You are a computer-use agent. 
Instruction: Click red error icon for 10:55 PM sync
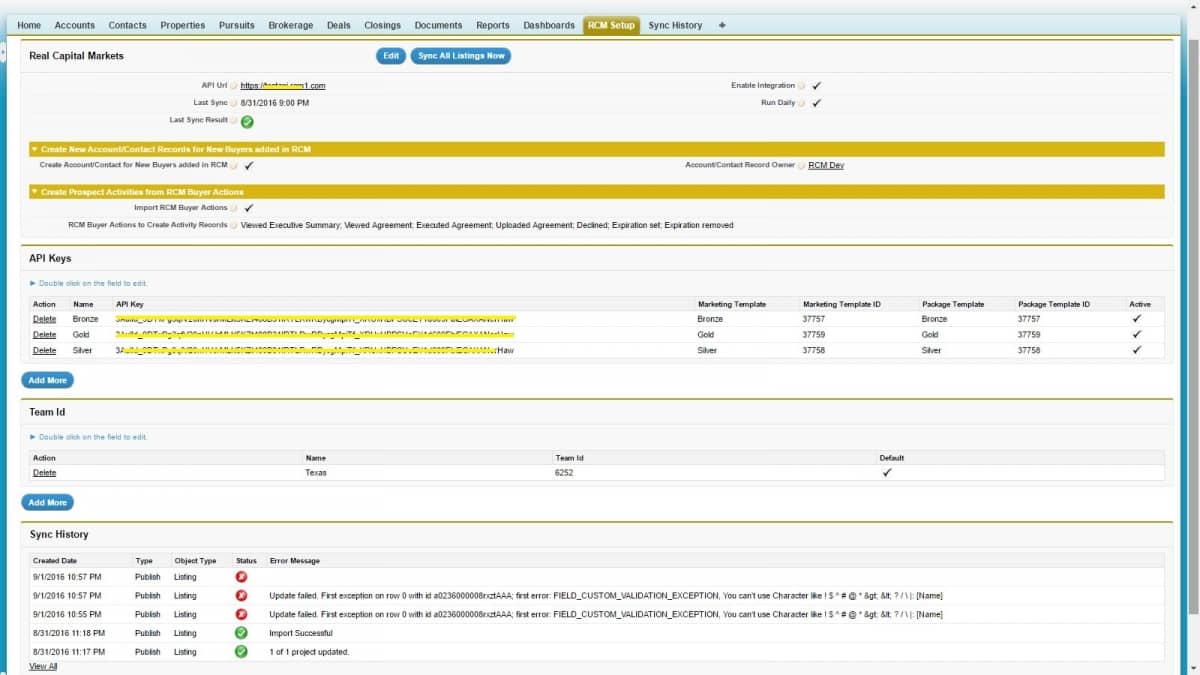click(x=241, y=614)
